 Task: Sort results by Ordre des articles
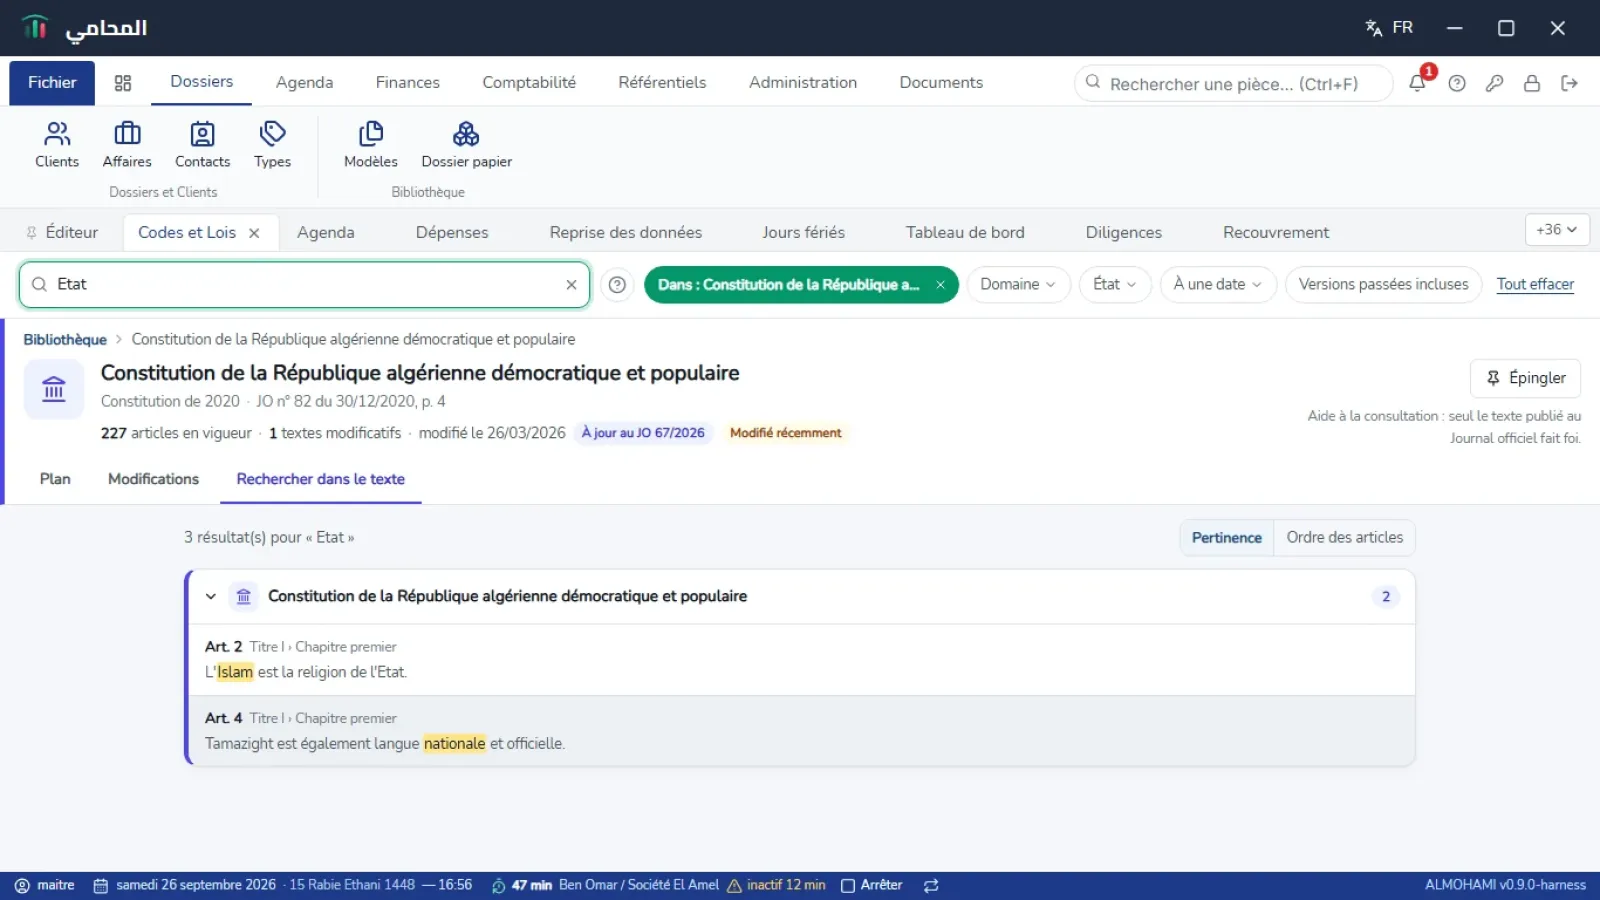click(1344, 538)
